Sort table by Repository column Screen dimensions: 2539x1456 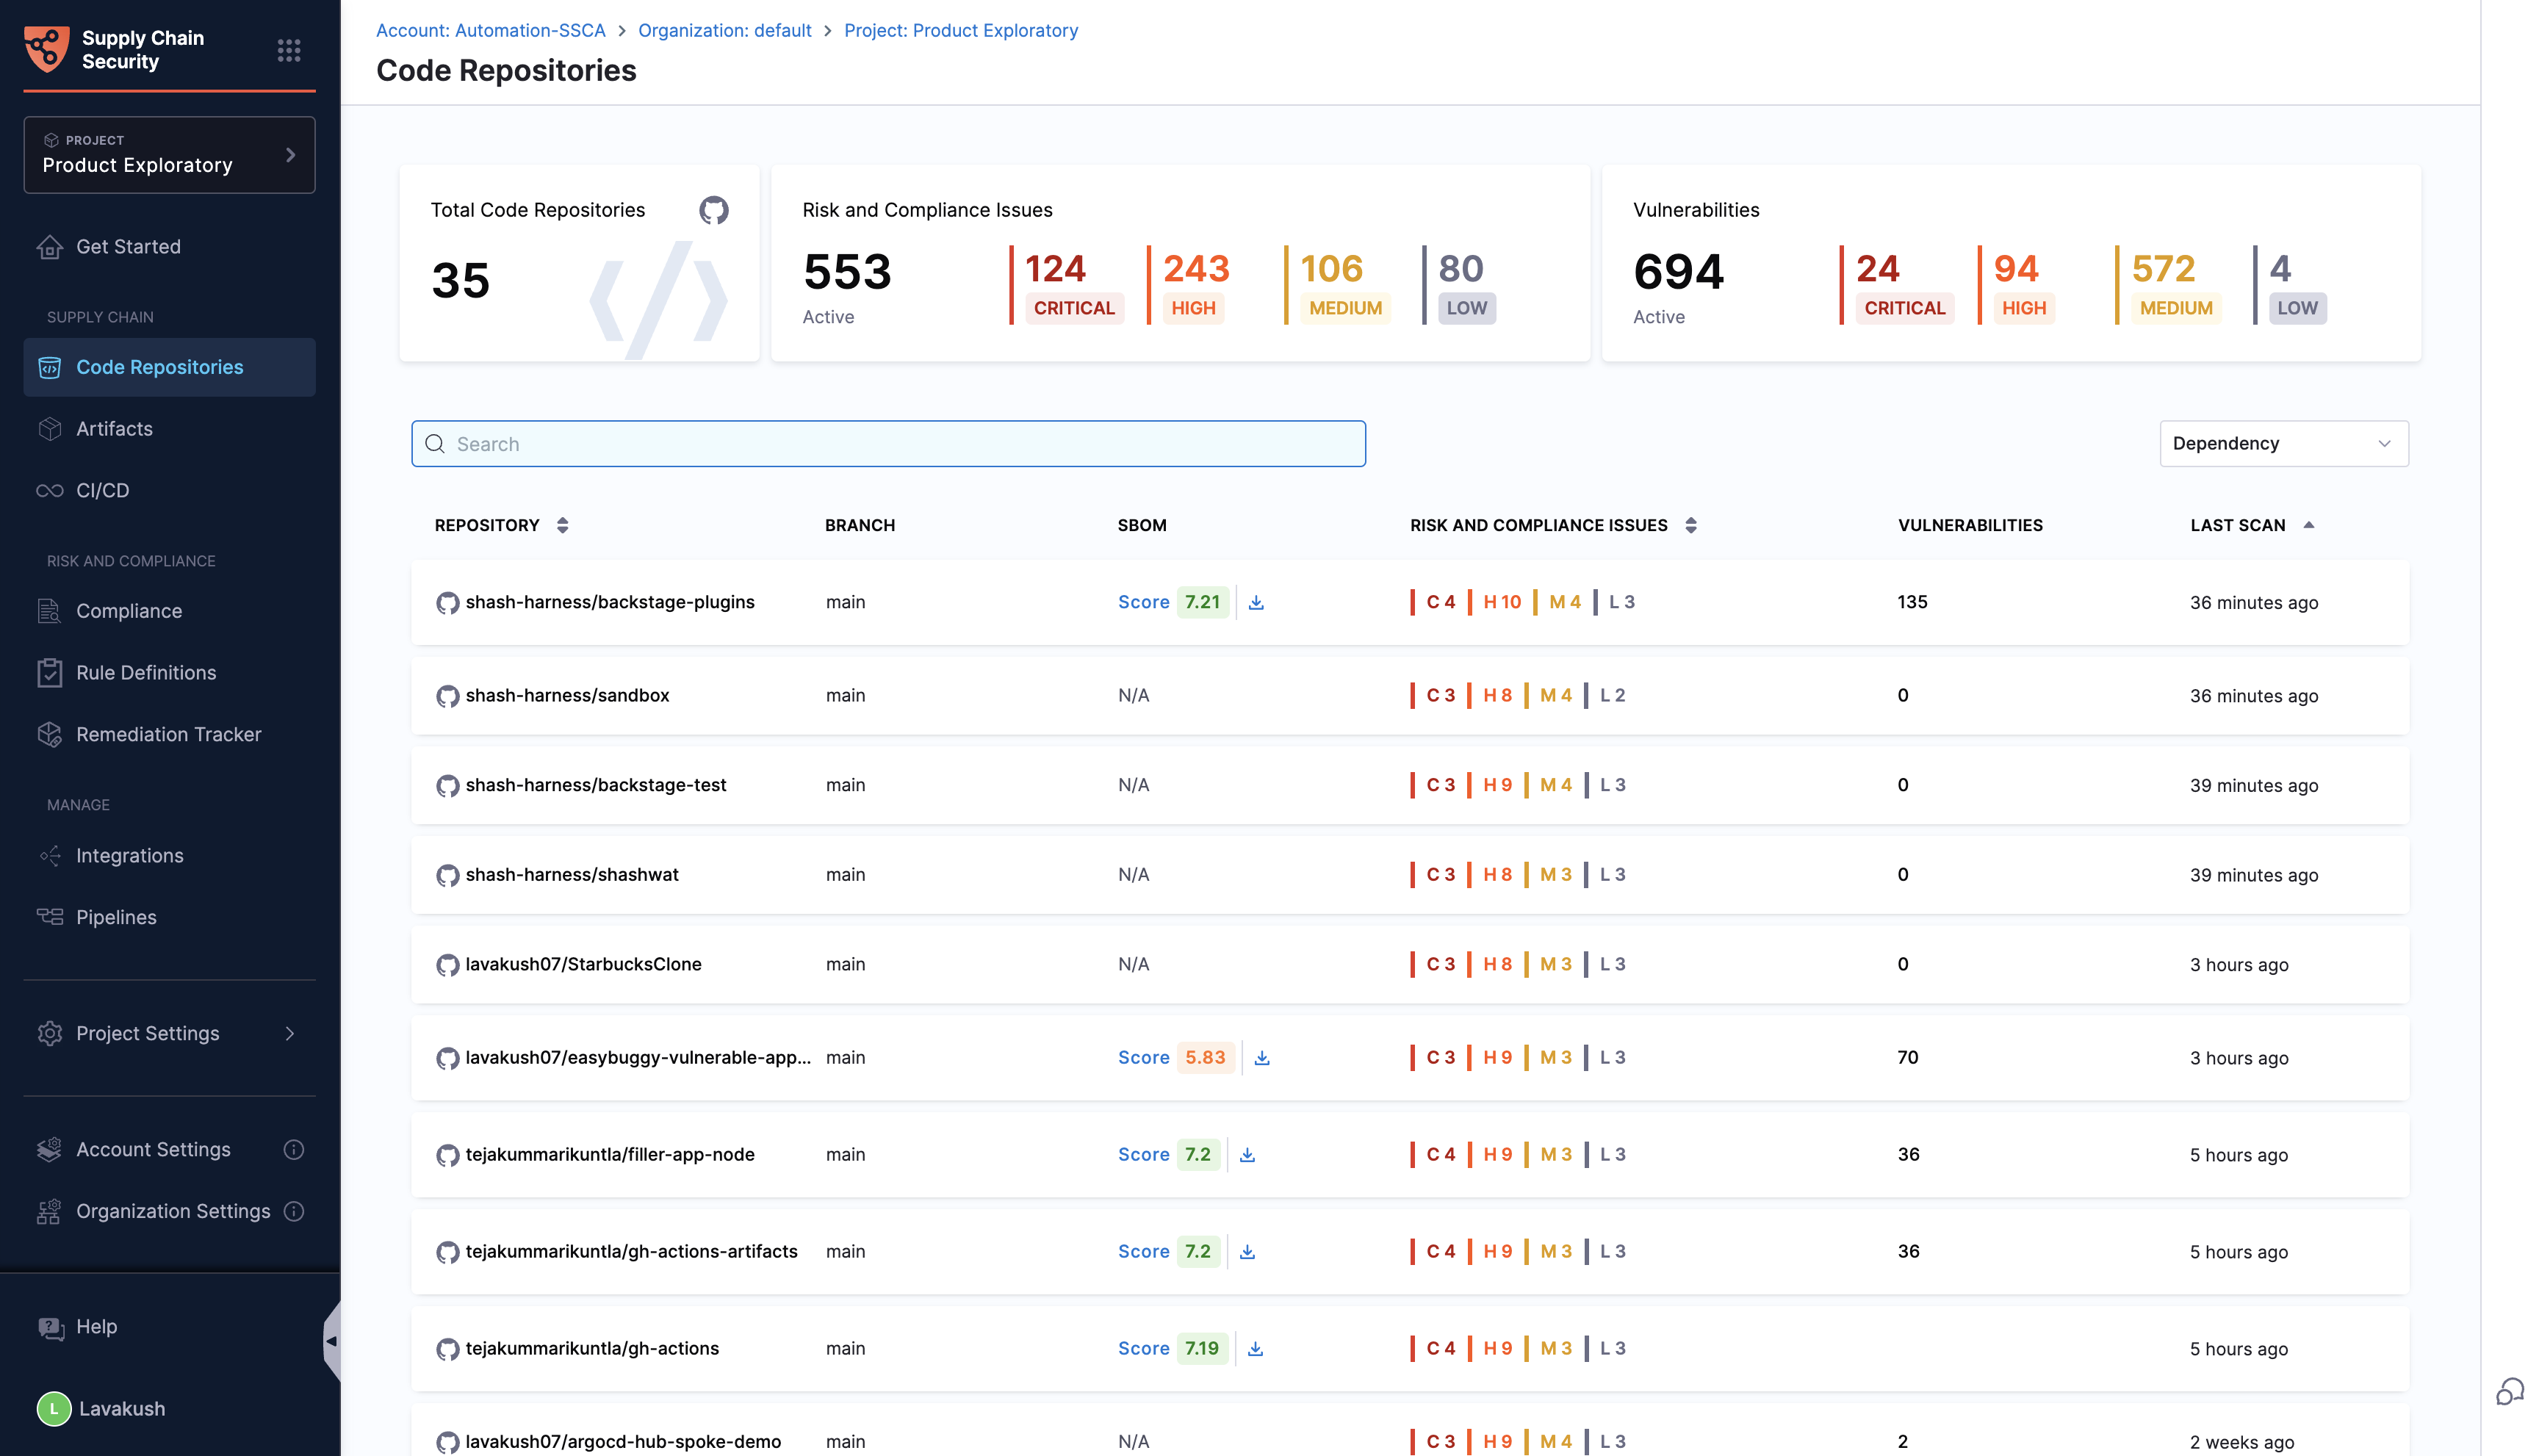[x=562, y=525]
